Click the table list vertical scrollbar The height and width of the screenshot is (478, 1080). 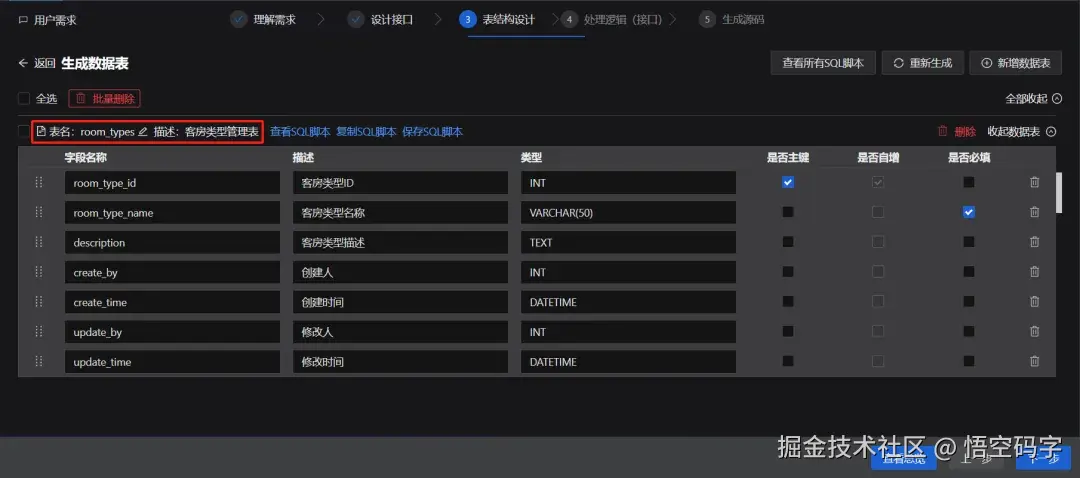point(1059,193)
